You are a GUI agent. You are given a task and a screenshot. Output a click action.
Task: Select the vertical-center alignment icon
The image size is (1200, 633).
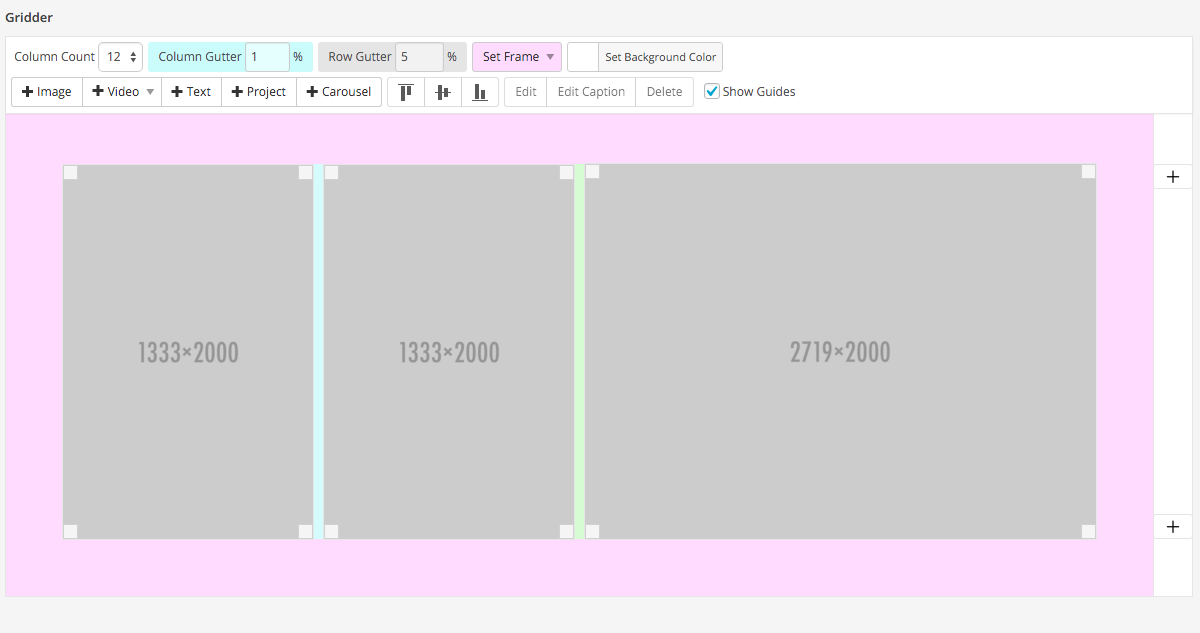443,91
